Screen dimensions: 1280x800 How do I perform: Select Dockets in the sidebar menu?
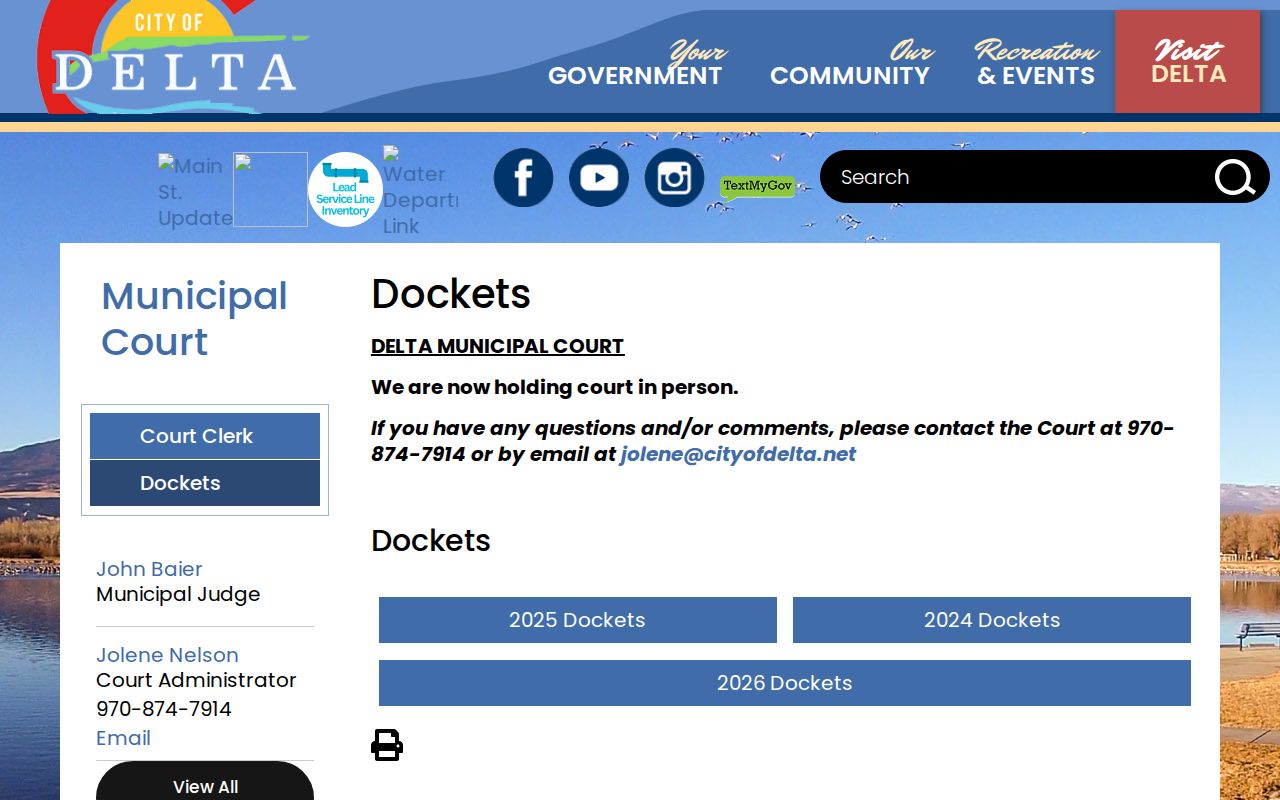pyautogui.click(x=205, y=483)
